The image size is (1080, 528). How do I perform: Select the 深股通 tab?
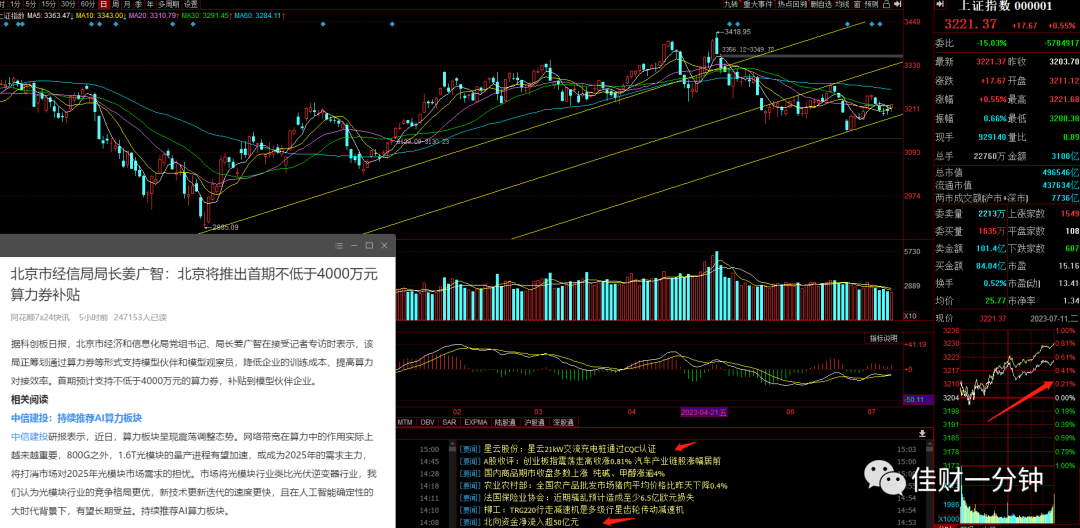tap(563, 422)
